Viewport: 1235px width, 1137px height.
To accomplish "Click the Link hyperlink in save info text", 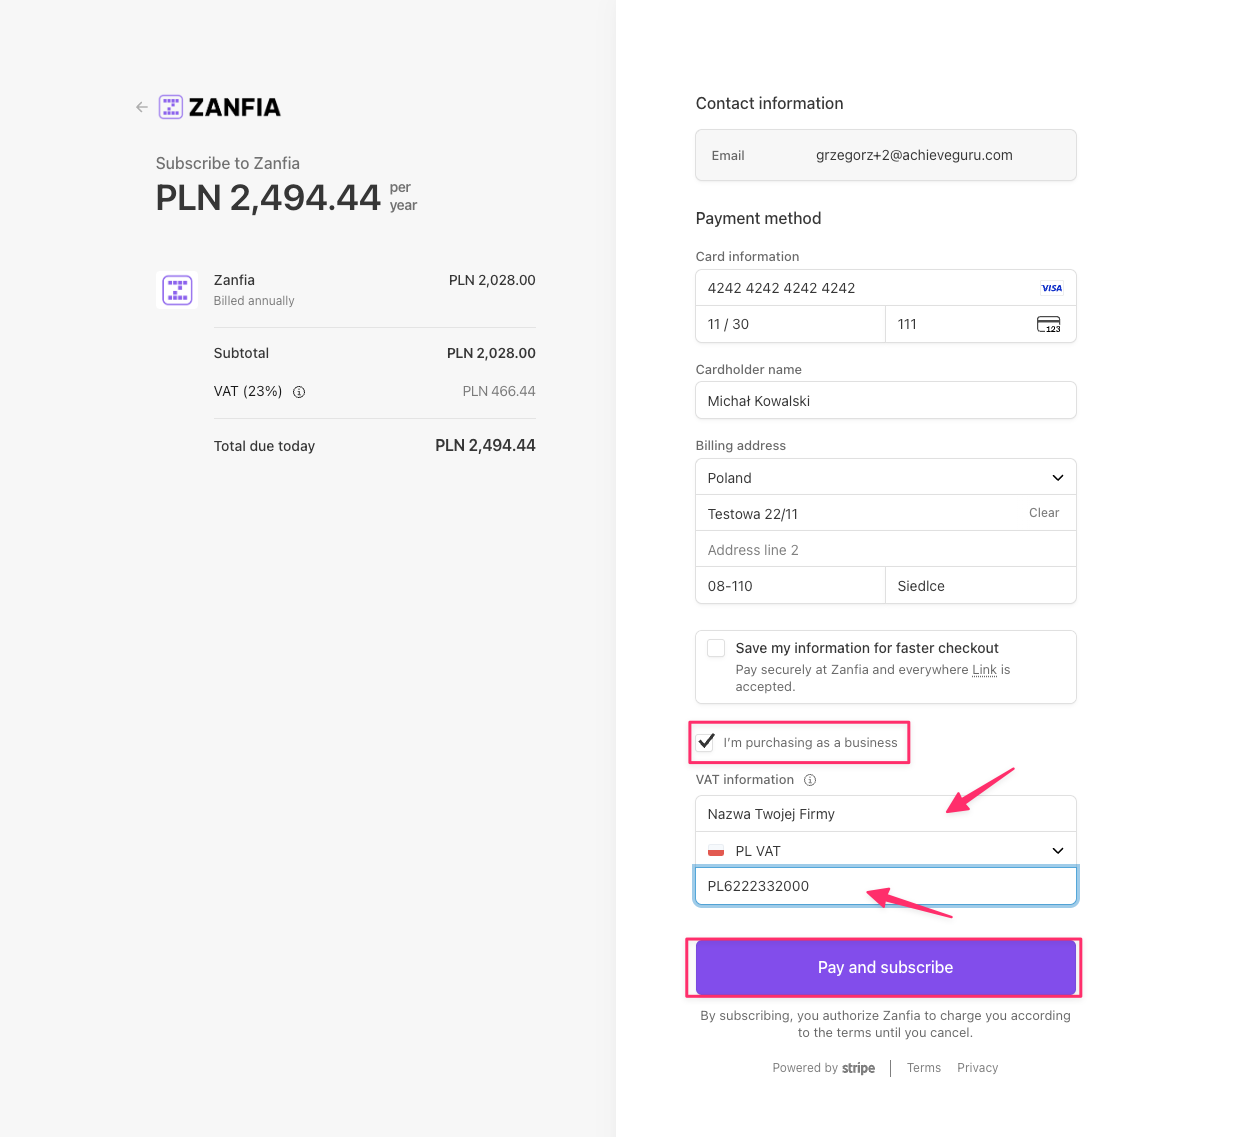I will pos(984,670).
